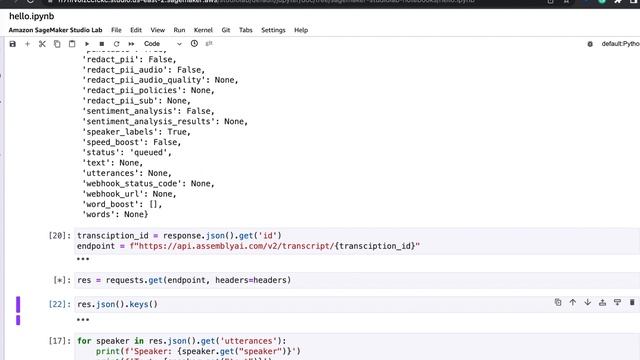Open the View menu

click(x=158, y=30)
